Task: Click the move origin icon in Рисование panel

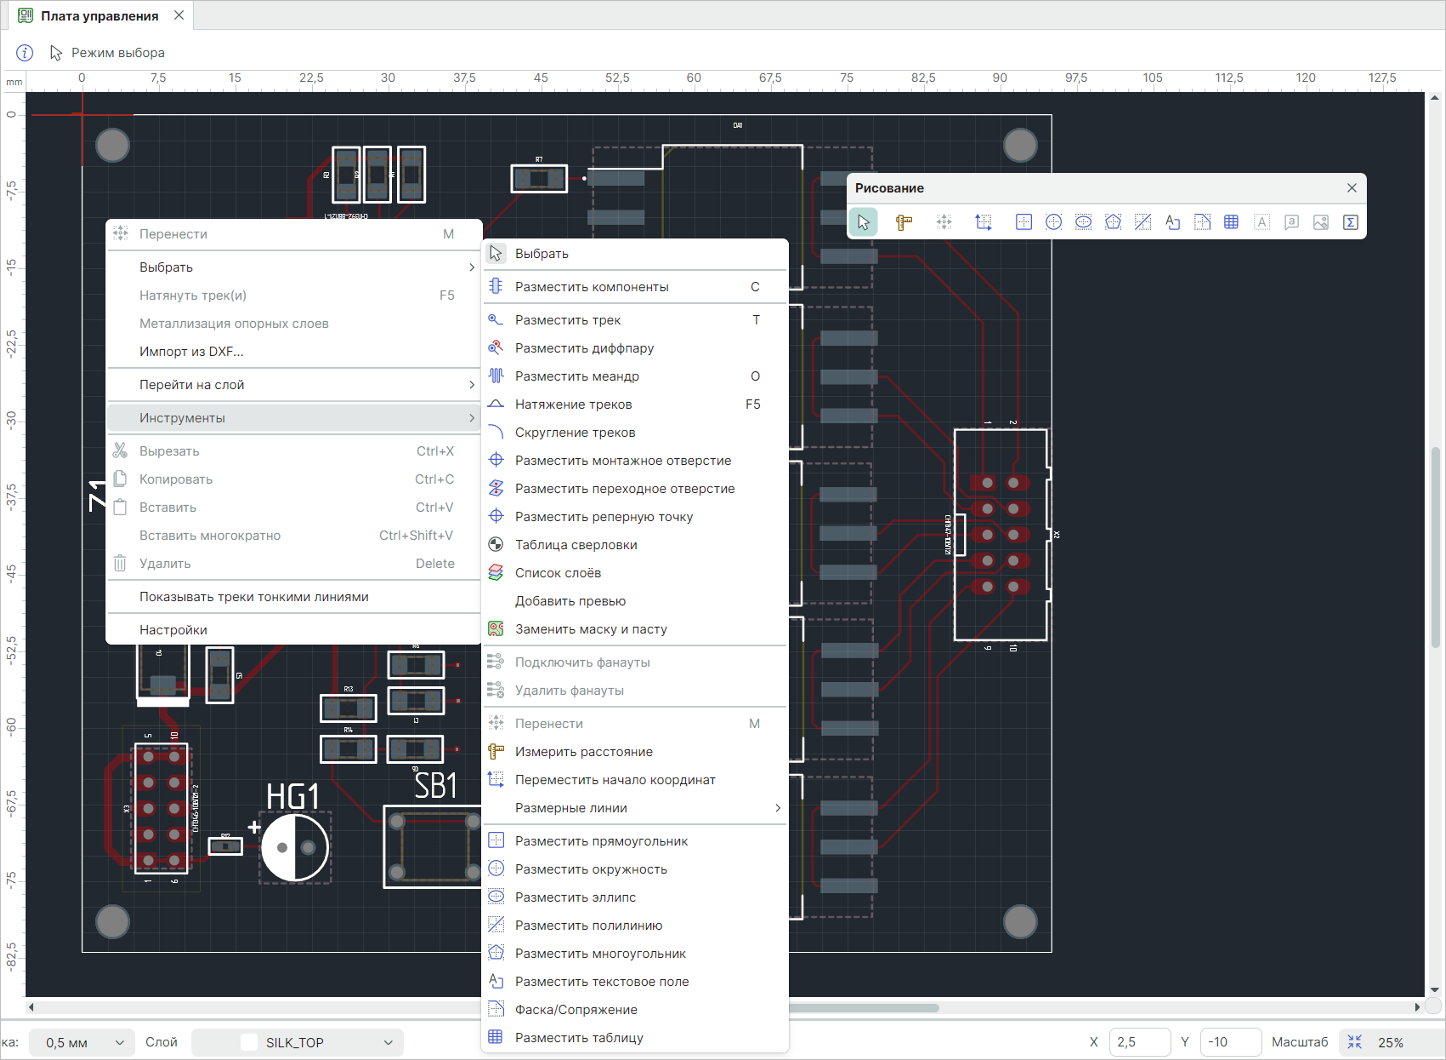Action: click(x=983, y=222)
